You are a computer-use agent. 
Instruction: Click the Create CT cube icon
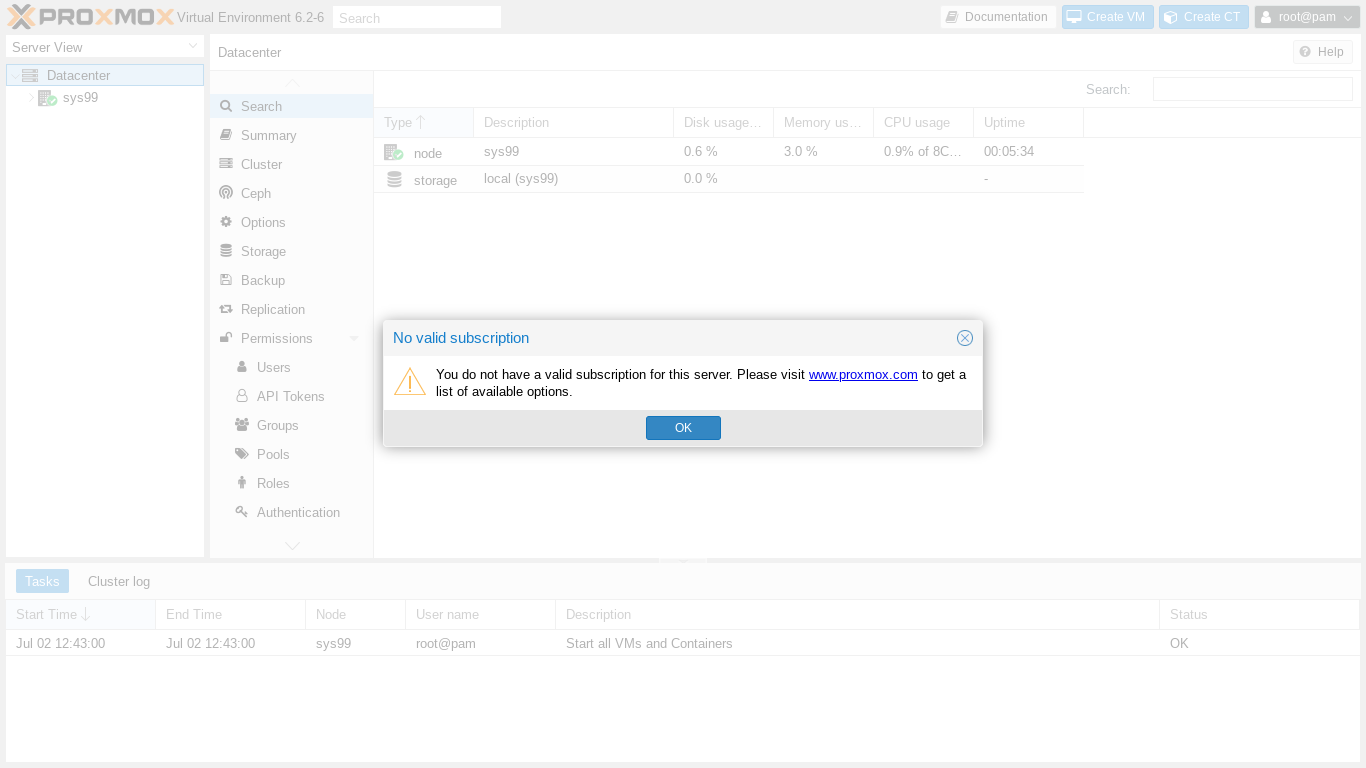(x=1170, y=17)
